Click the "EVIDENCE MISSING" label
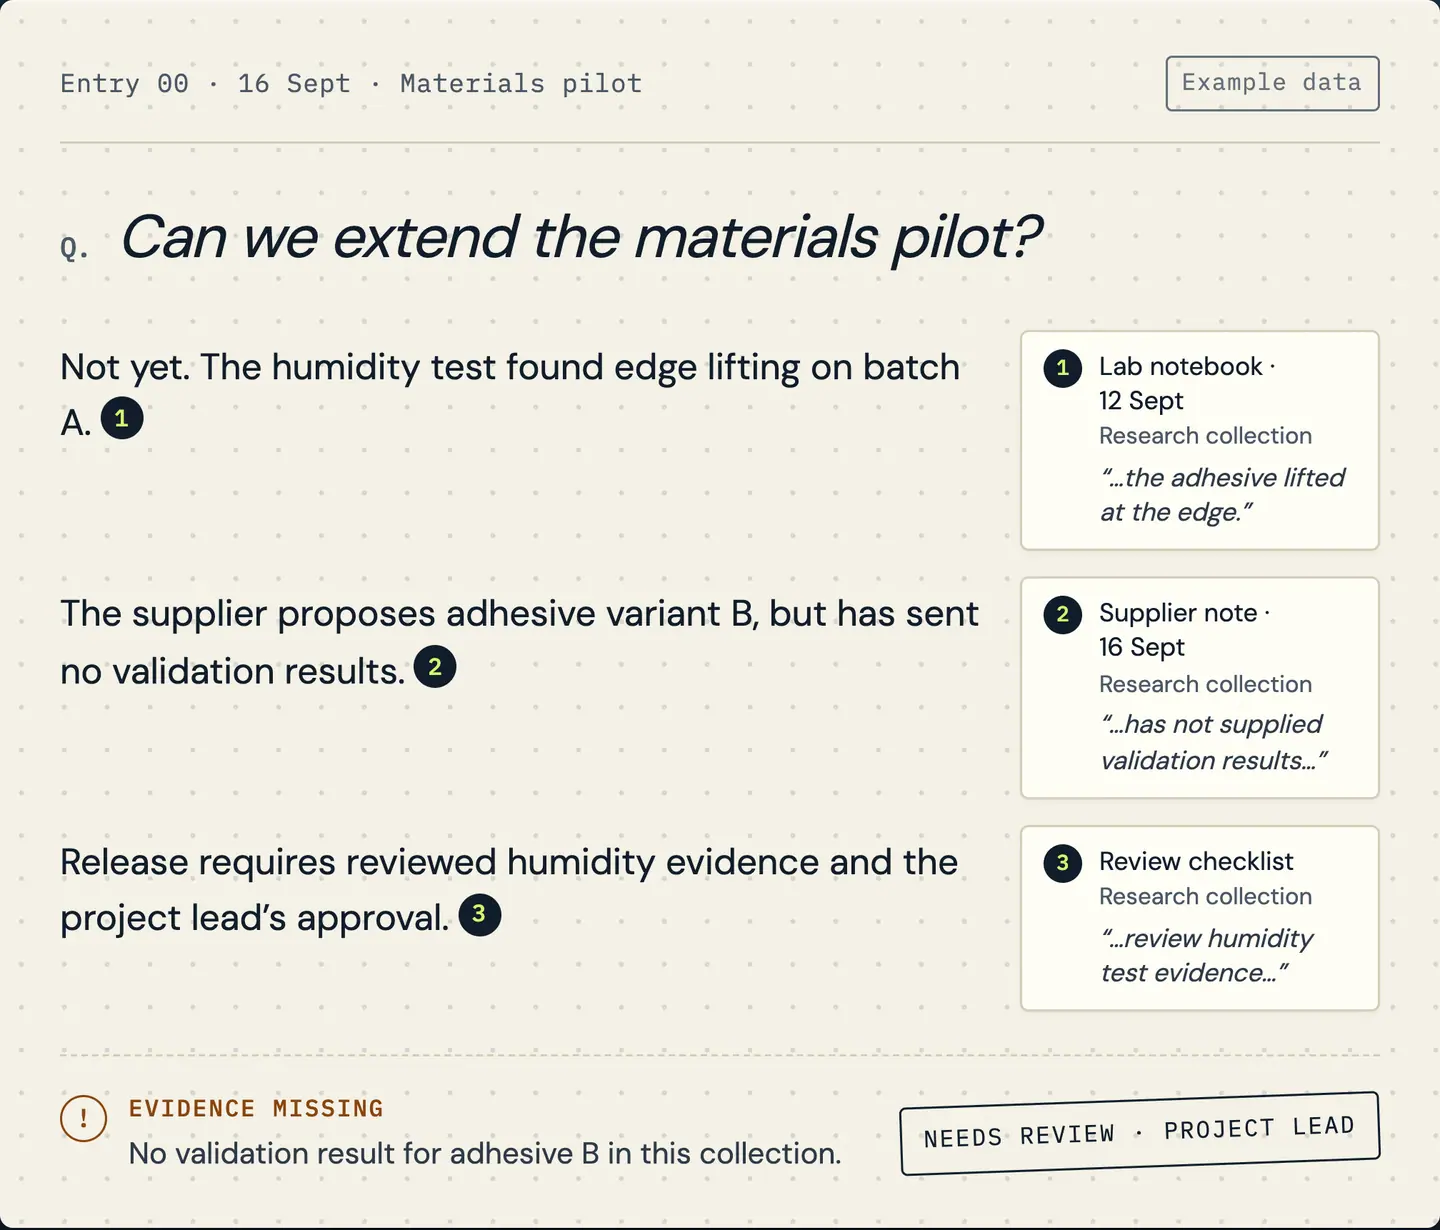 click(x=256, y=1108)
